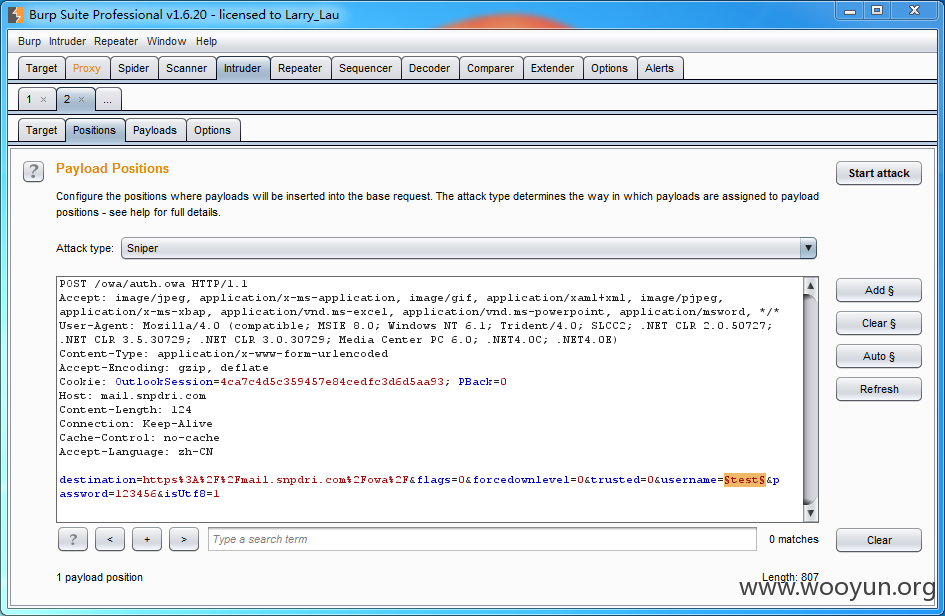Select the Positions sub-tab
Screen dimensions: 945x616
[95, 130]
